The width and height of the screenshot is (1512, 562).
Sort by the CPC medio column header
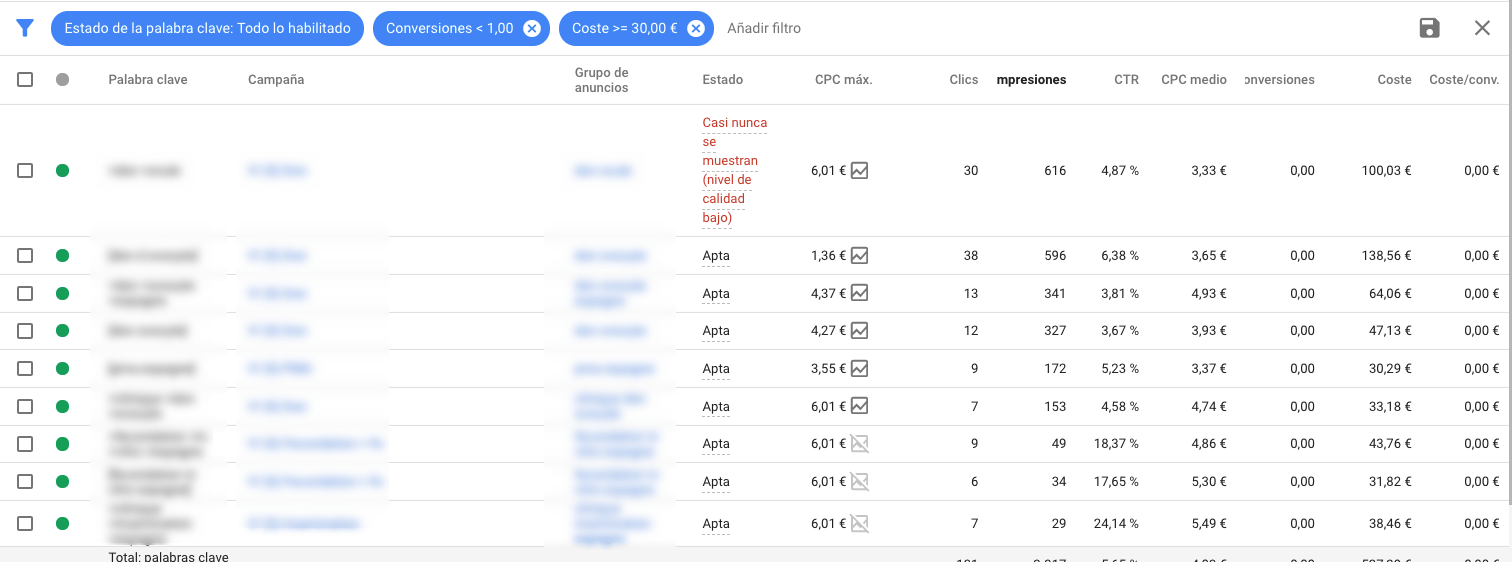pyautogui.click(x=1194, y=80)
